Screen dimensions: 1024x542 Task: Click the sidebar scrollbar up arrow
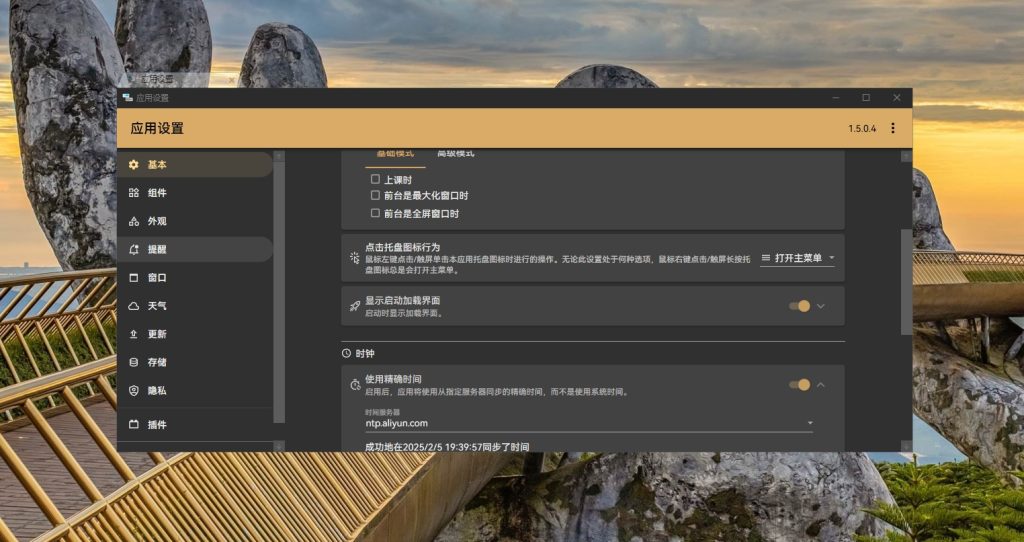[x=279, y=156]
